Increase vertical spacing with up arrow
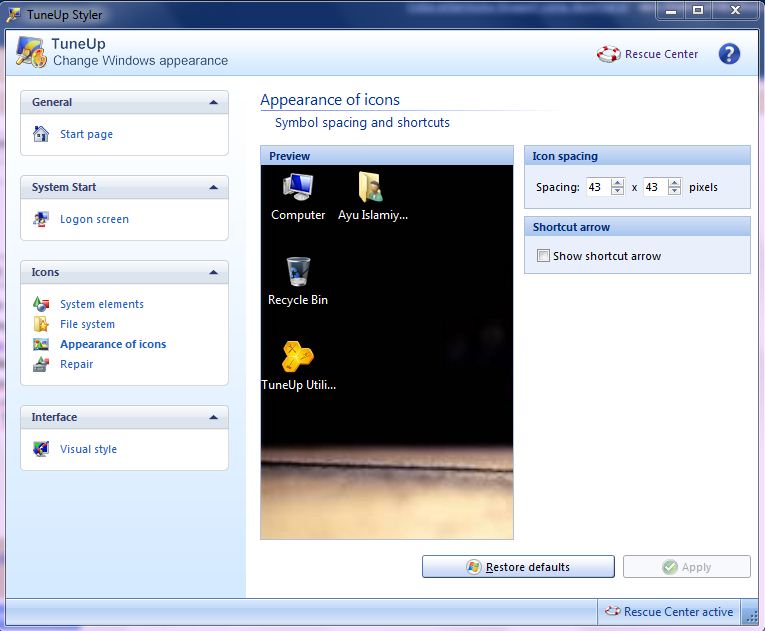 coord(674,183)
